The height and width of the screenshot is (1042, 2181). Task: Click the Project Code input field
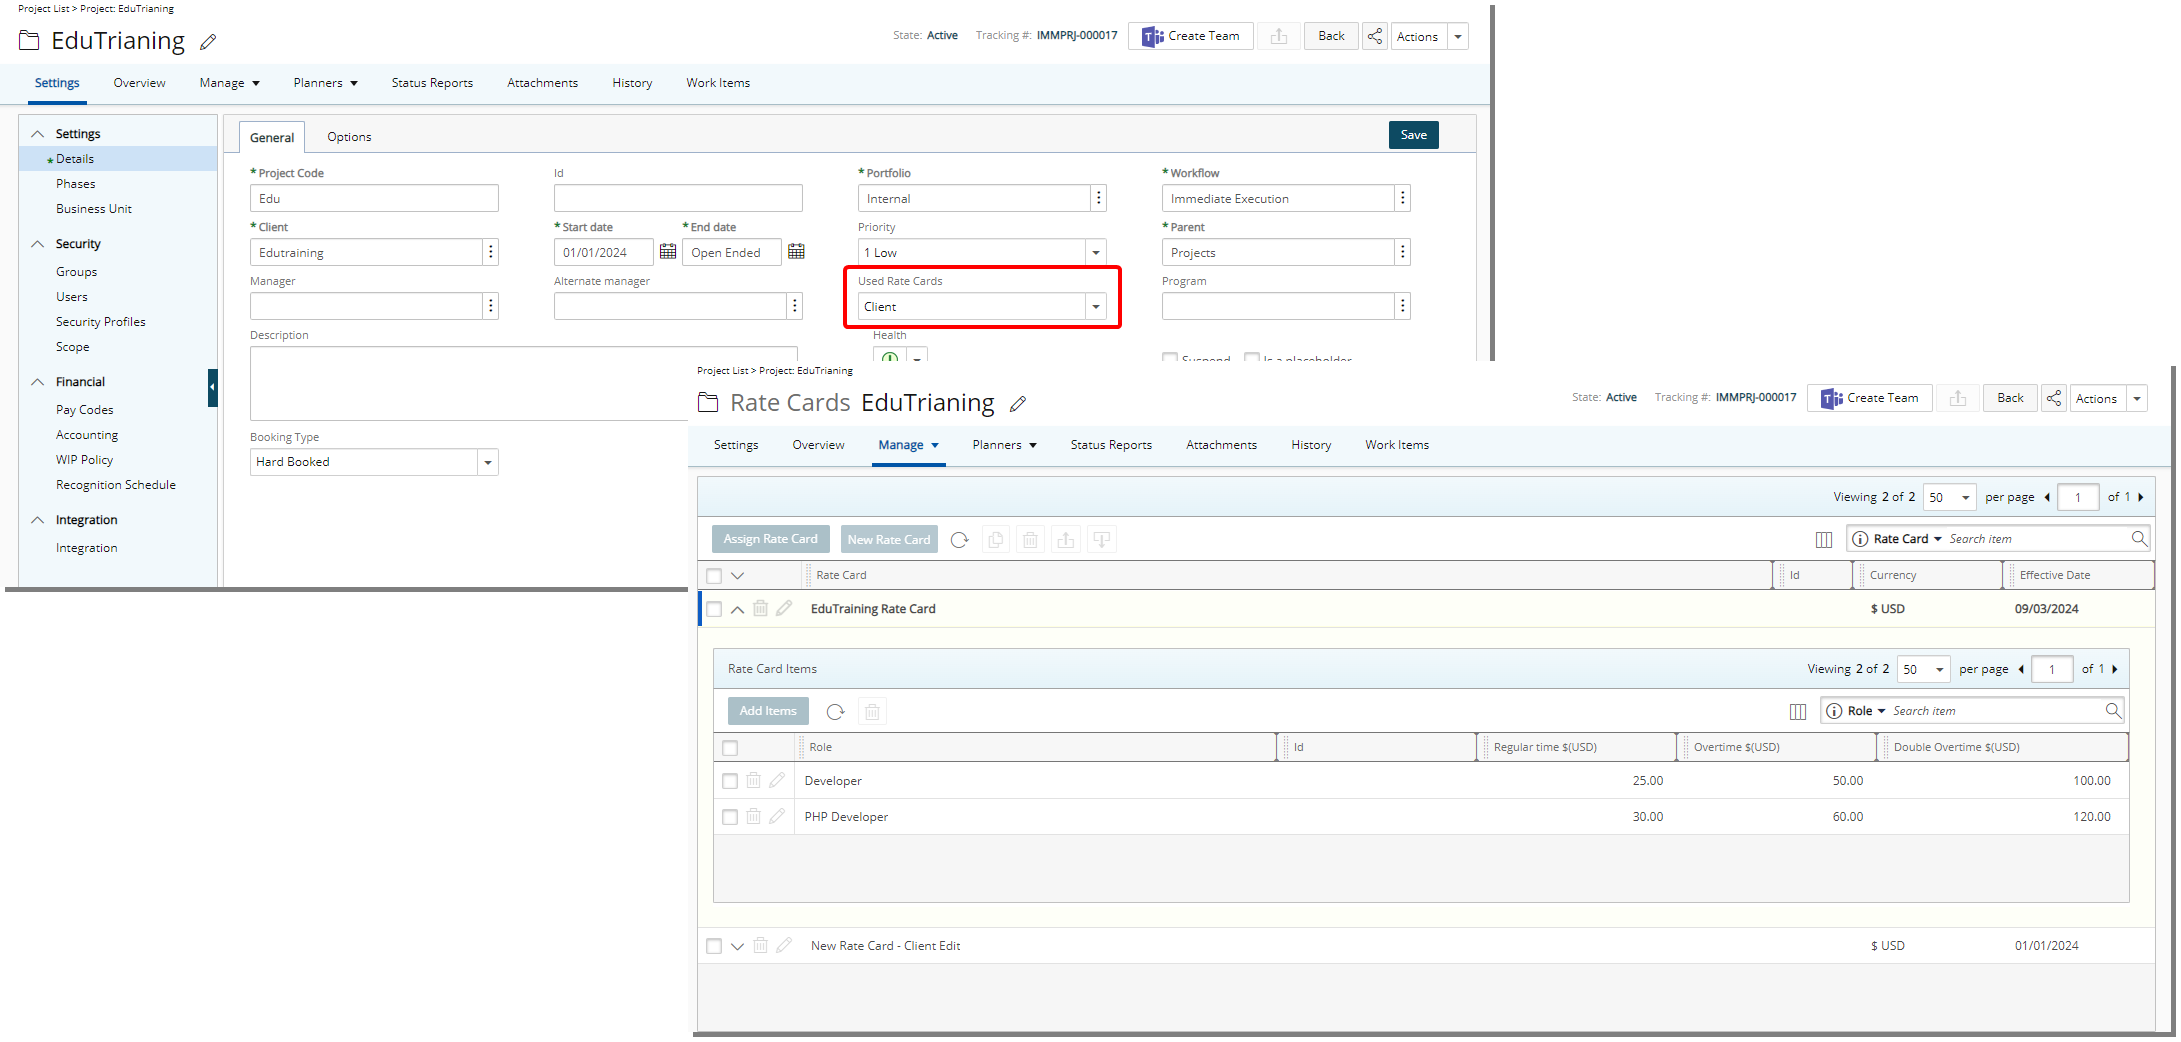374,199
